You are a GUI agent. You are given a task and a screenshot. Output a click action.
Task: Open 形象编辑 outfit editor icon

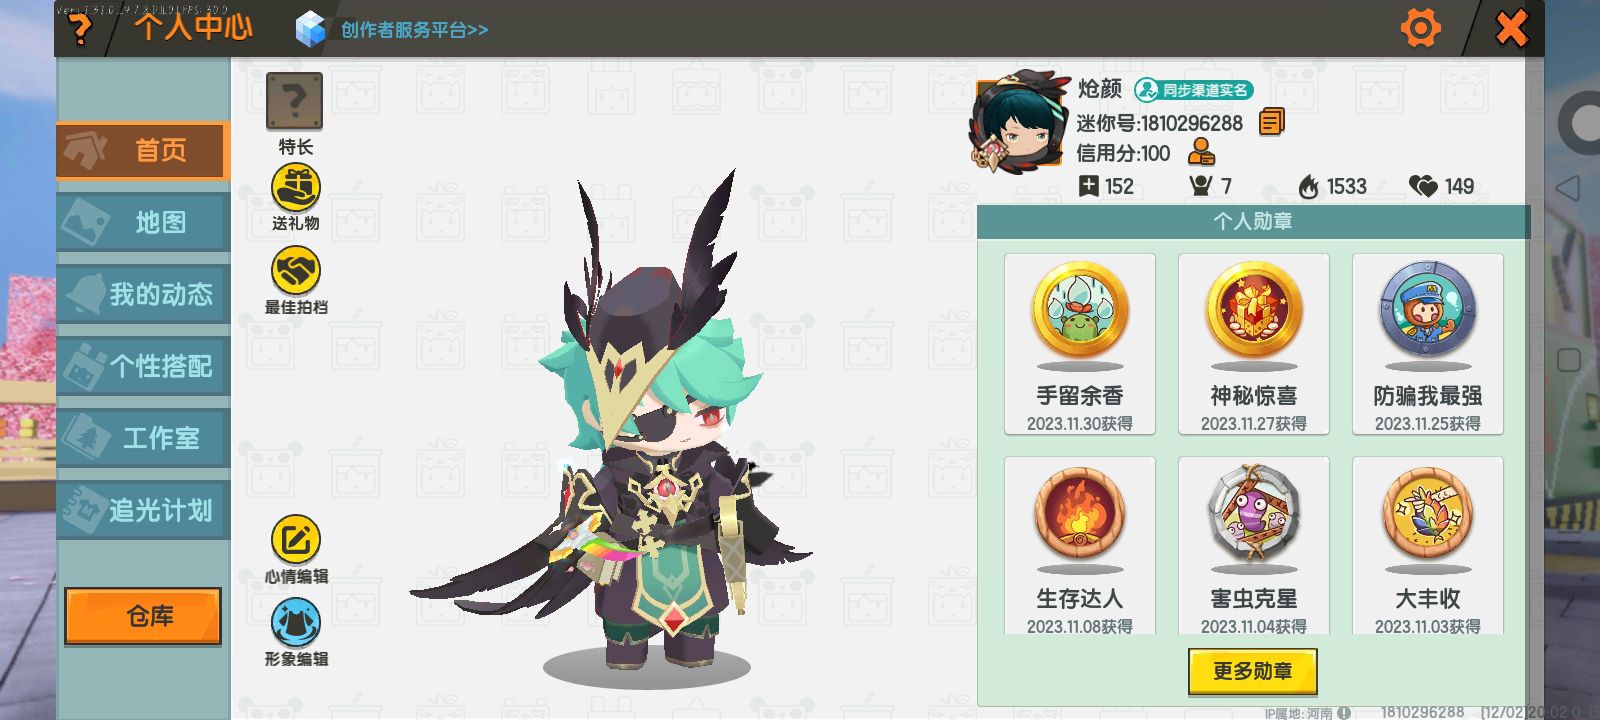click(296, 623)
